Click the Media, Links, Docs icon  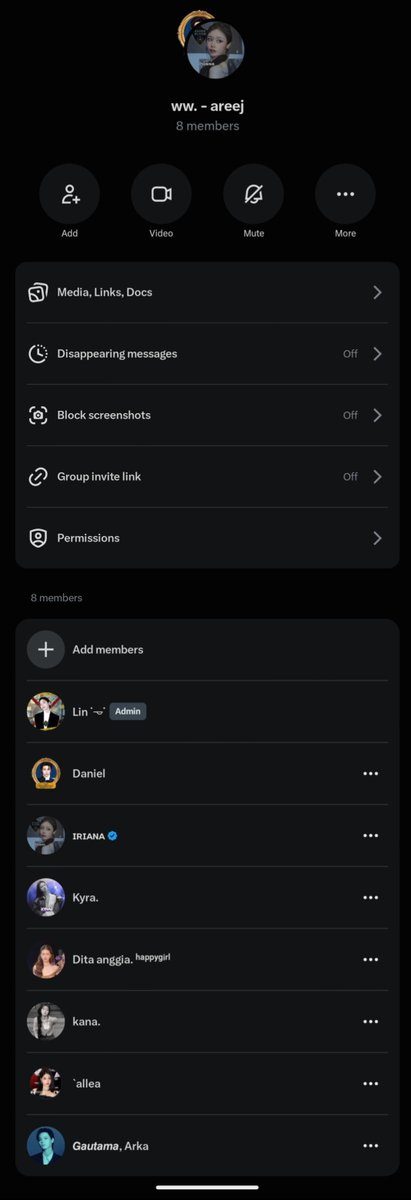coord(38,292)
